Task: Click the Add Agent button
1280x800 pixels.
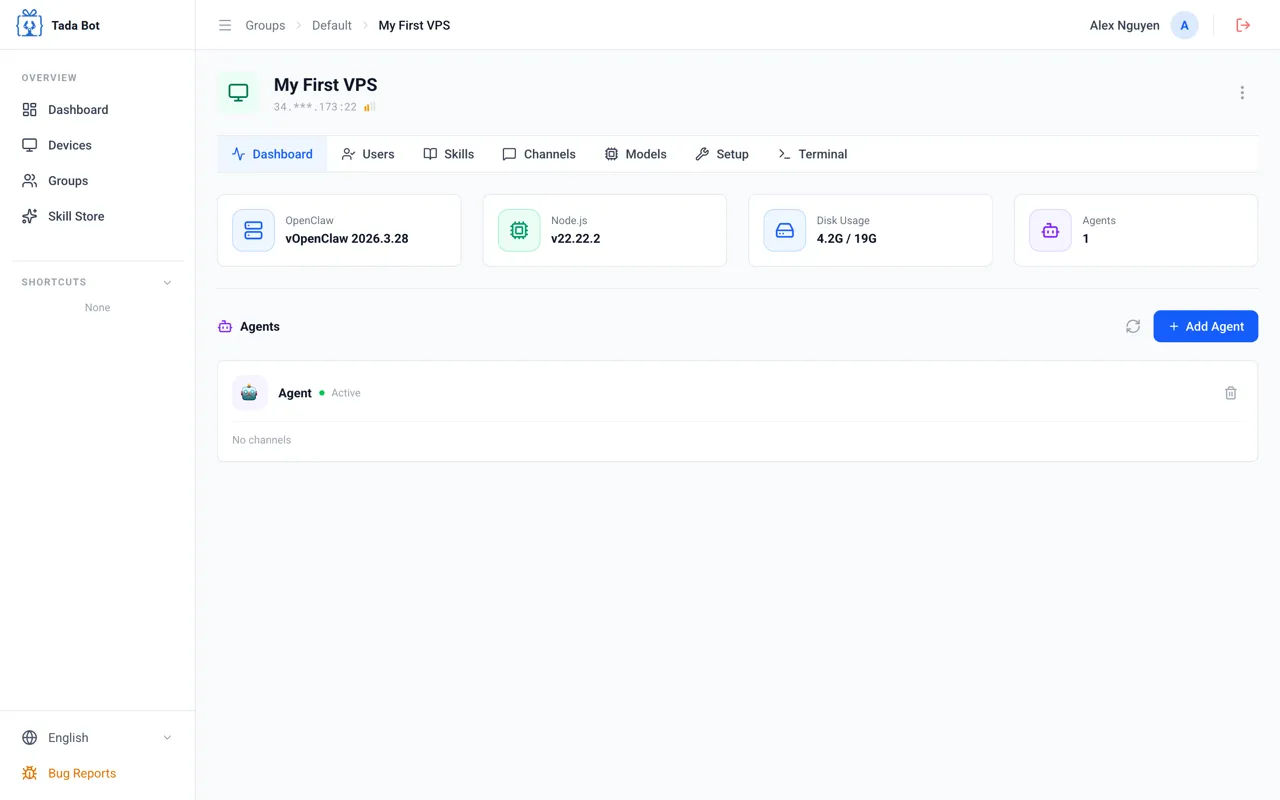Action: (x=1206, y=326)
